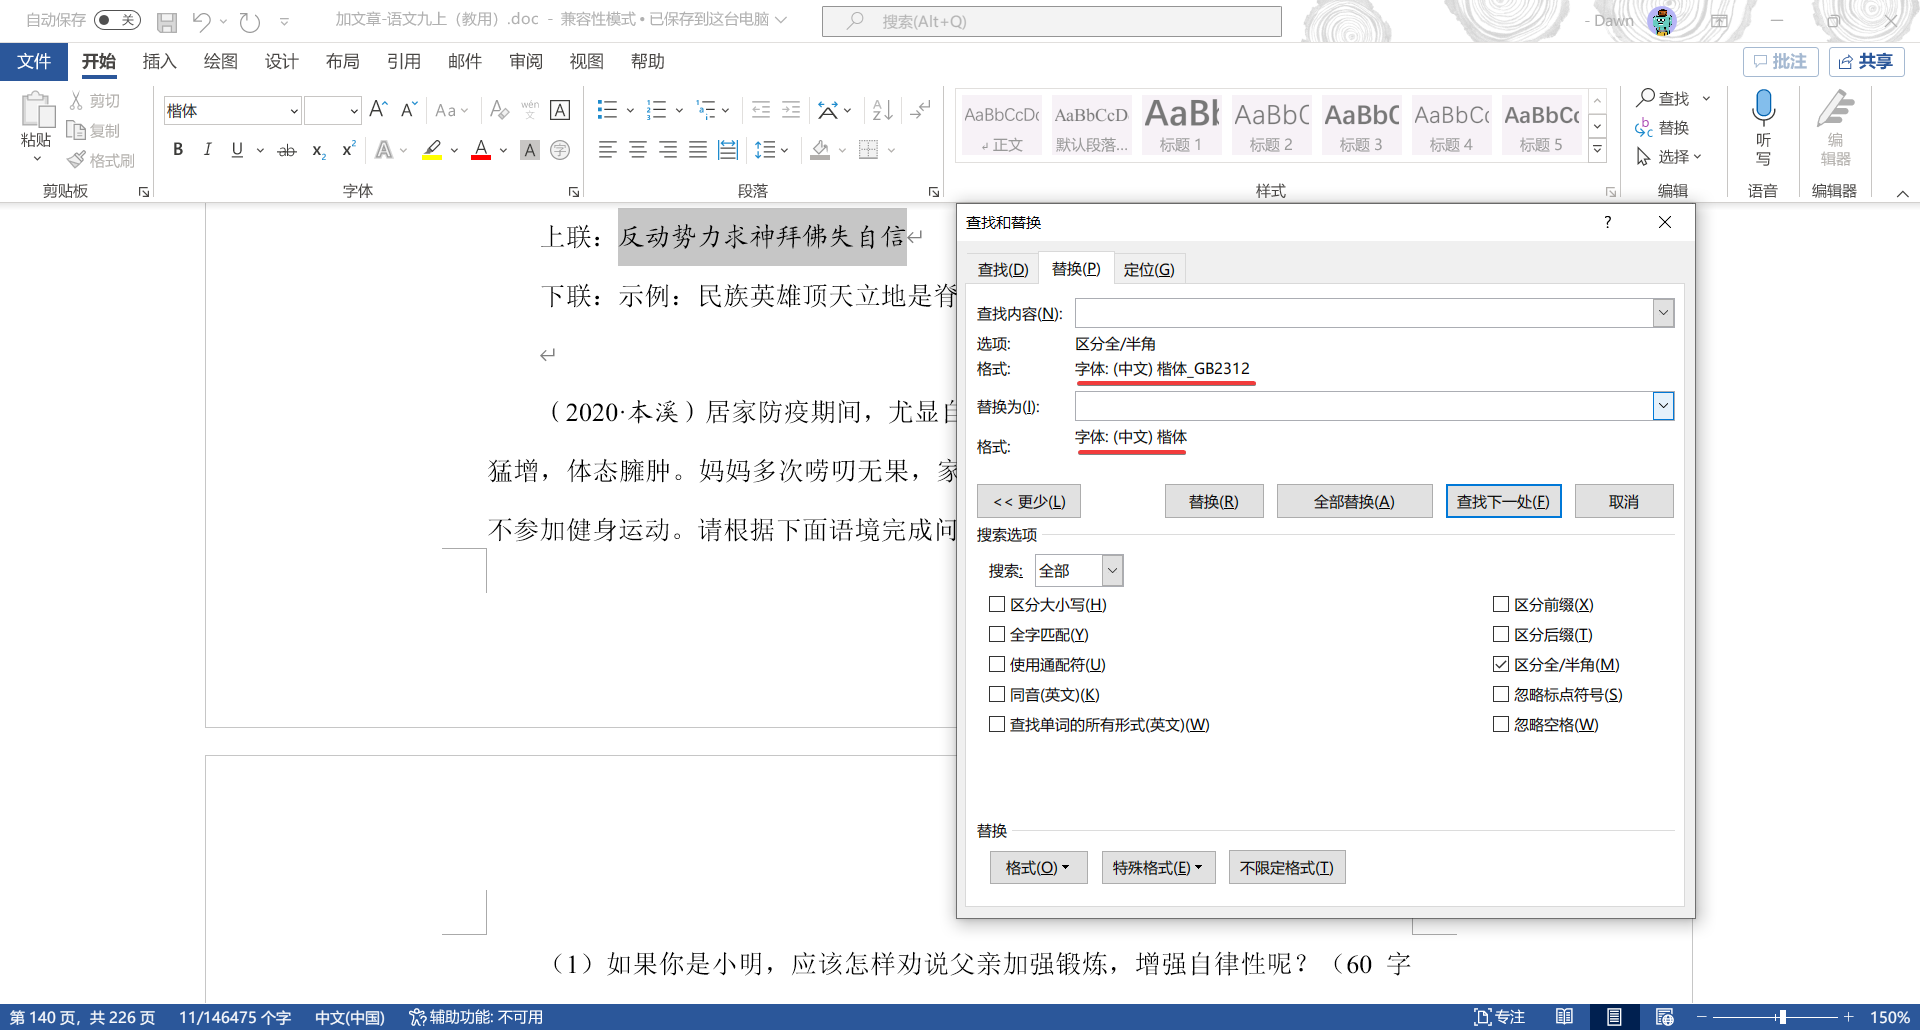
Task: Open the font size dropdown
Action: point(354,110)
